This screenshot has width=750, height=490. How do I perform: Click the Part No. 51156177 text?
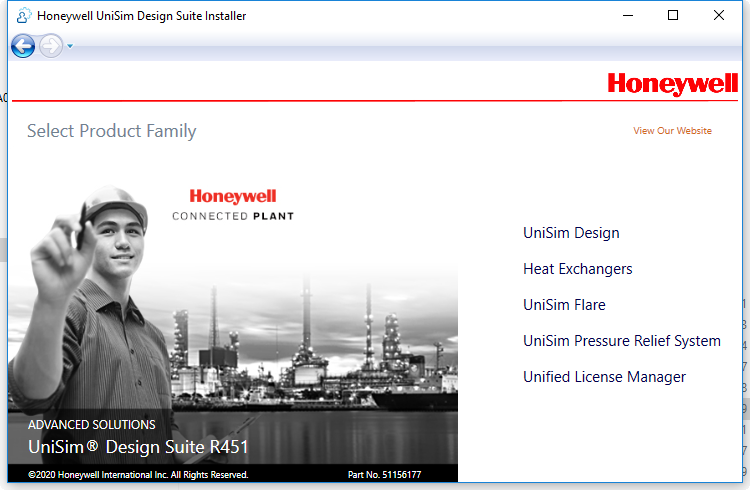click(384, 475)
